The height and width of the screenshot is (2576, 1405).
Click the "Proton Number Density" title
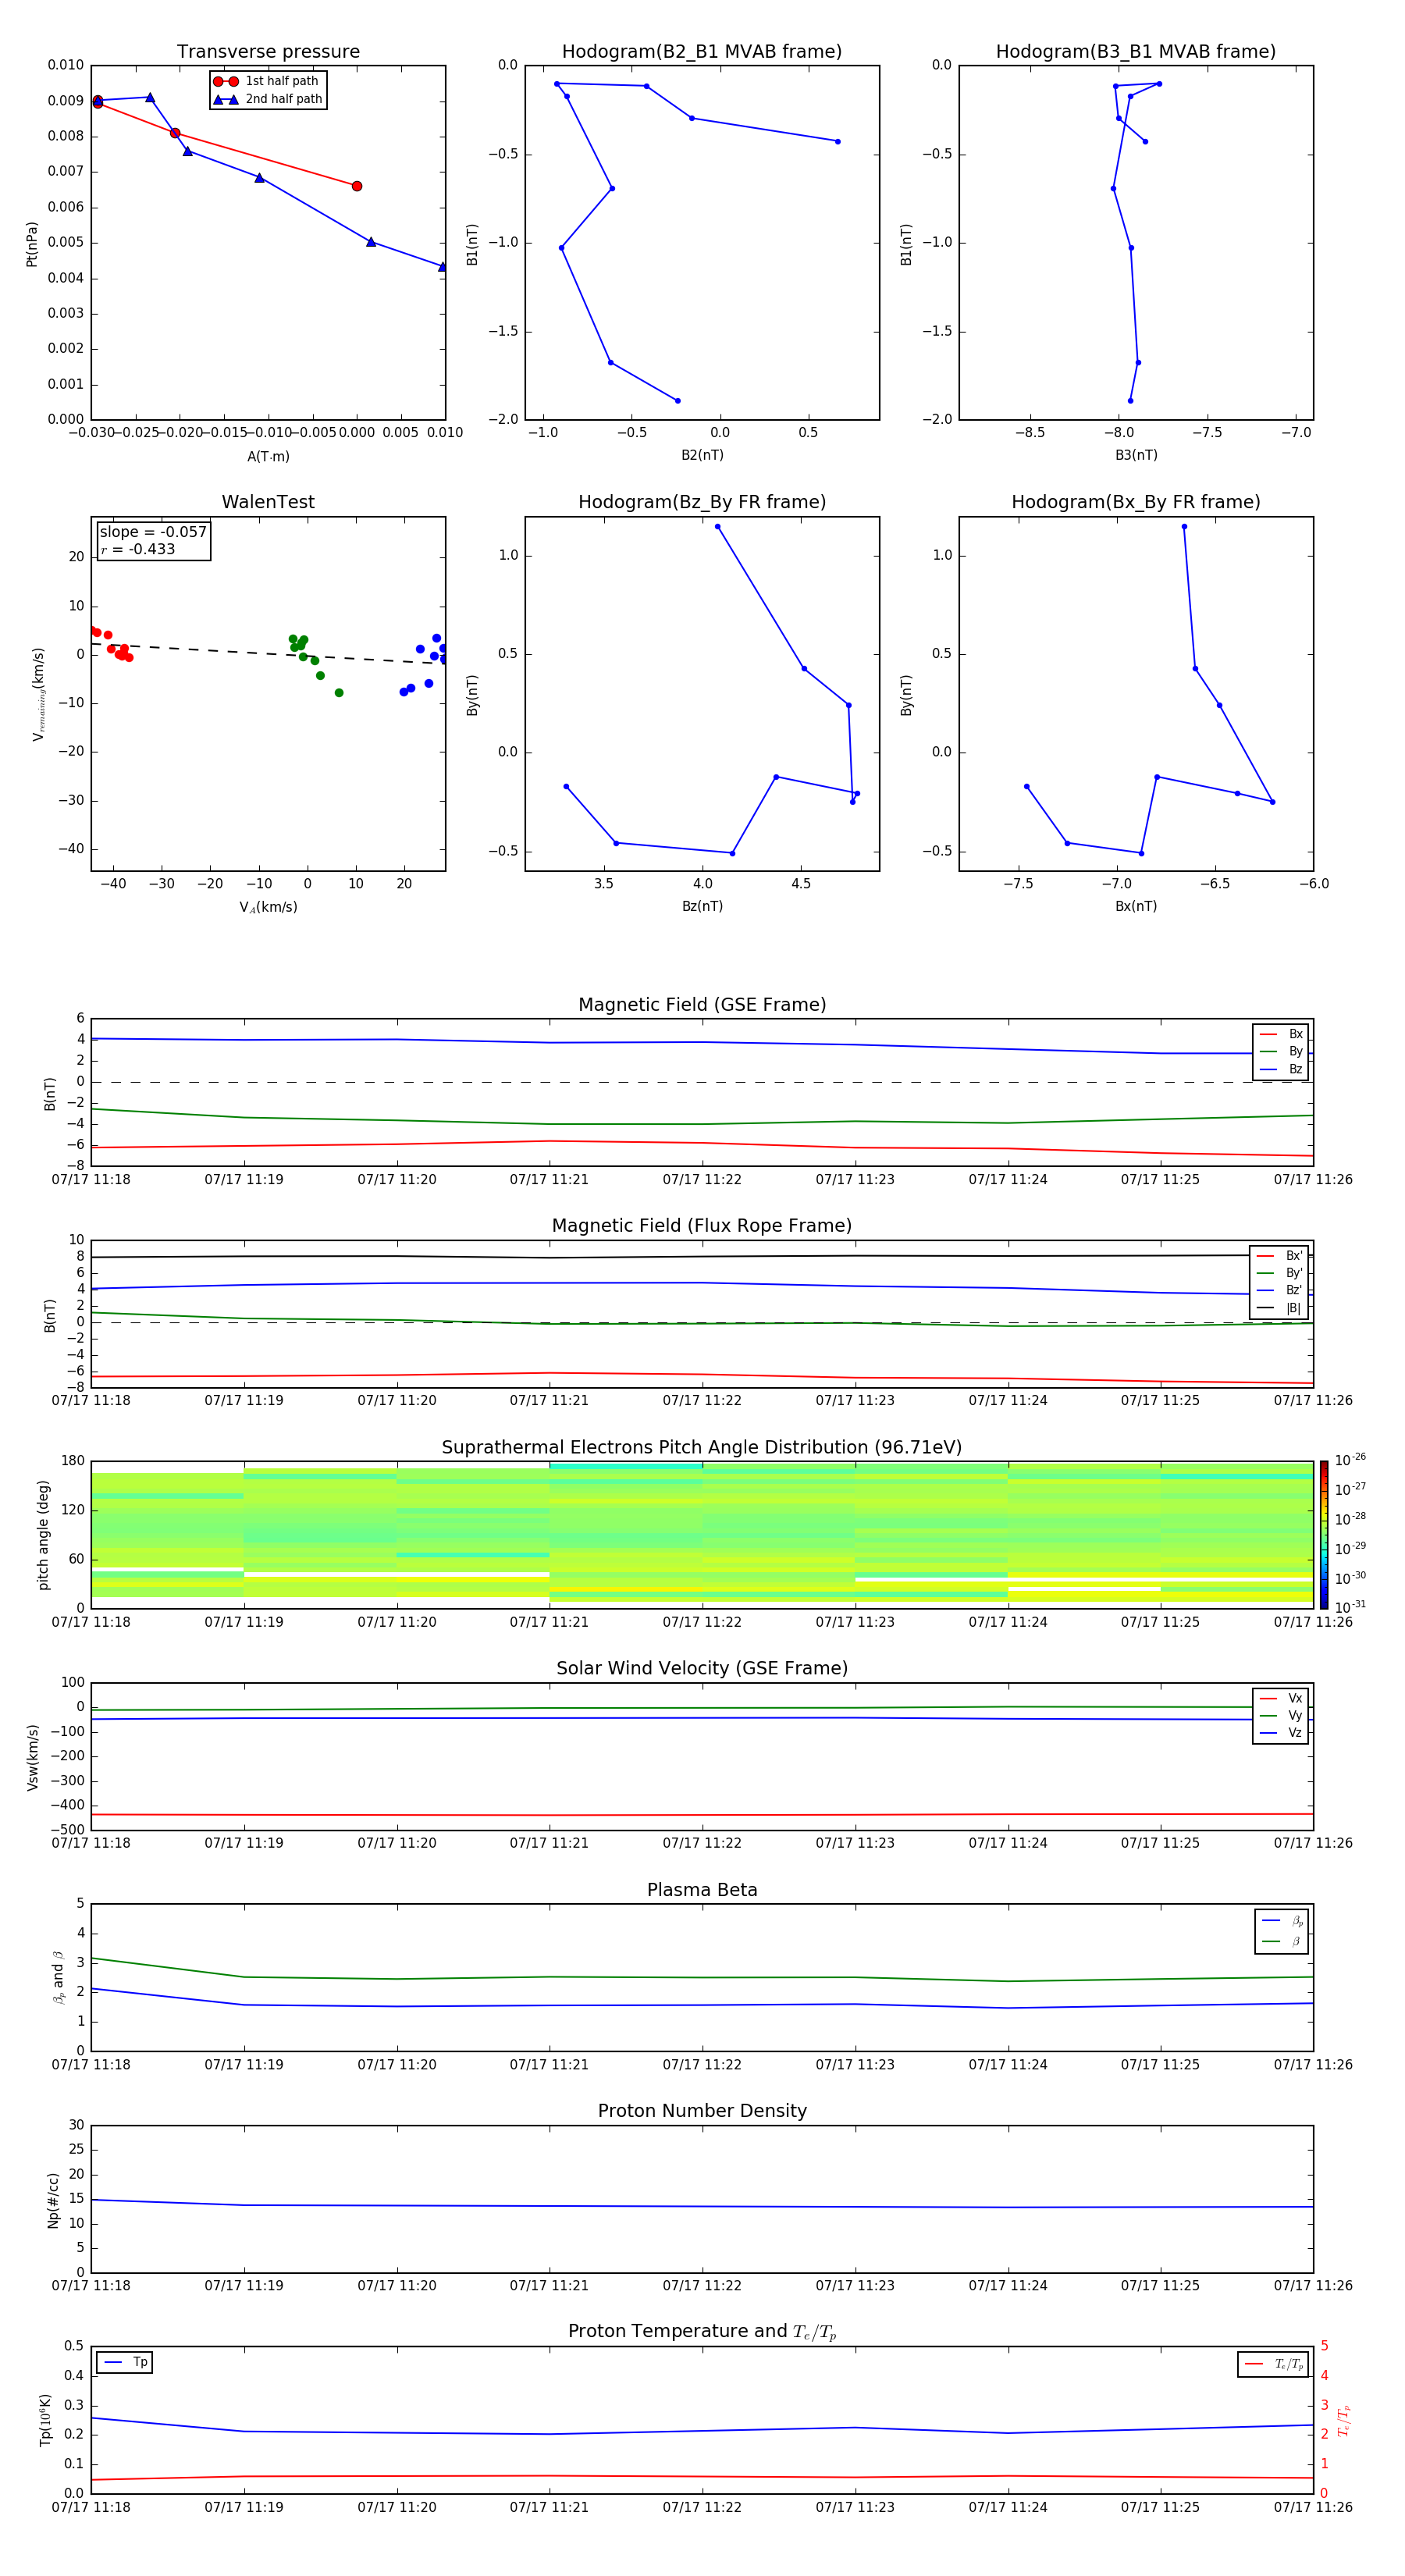(x=702, y=2111)
